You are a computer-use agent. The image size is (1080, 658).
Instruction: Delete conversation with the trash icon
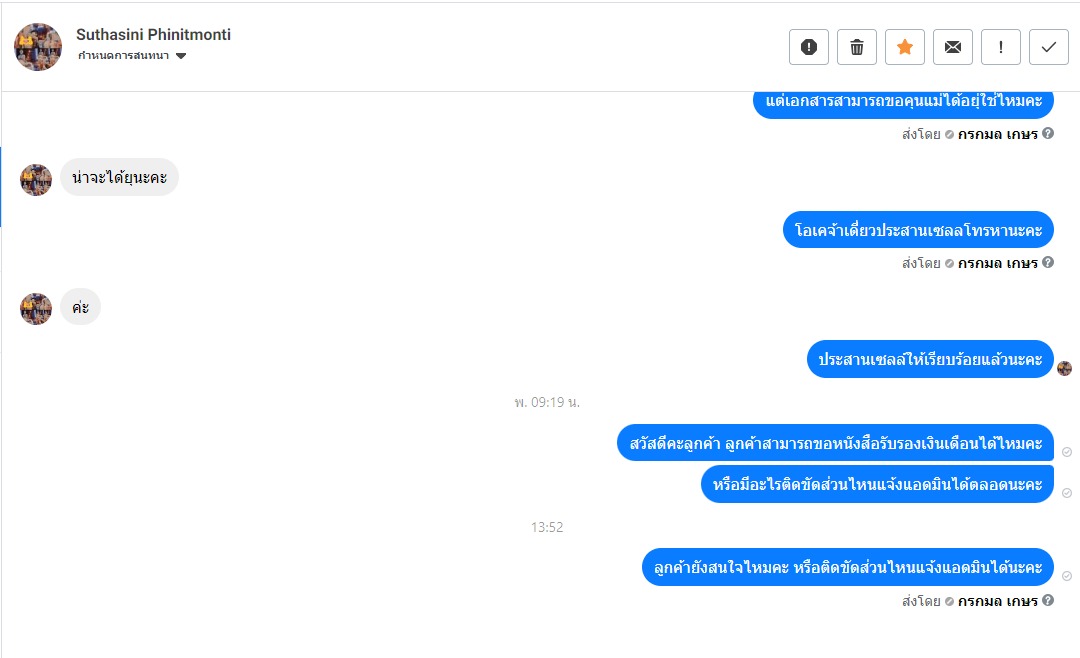(857, 47)
